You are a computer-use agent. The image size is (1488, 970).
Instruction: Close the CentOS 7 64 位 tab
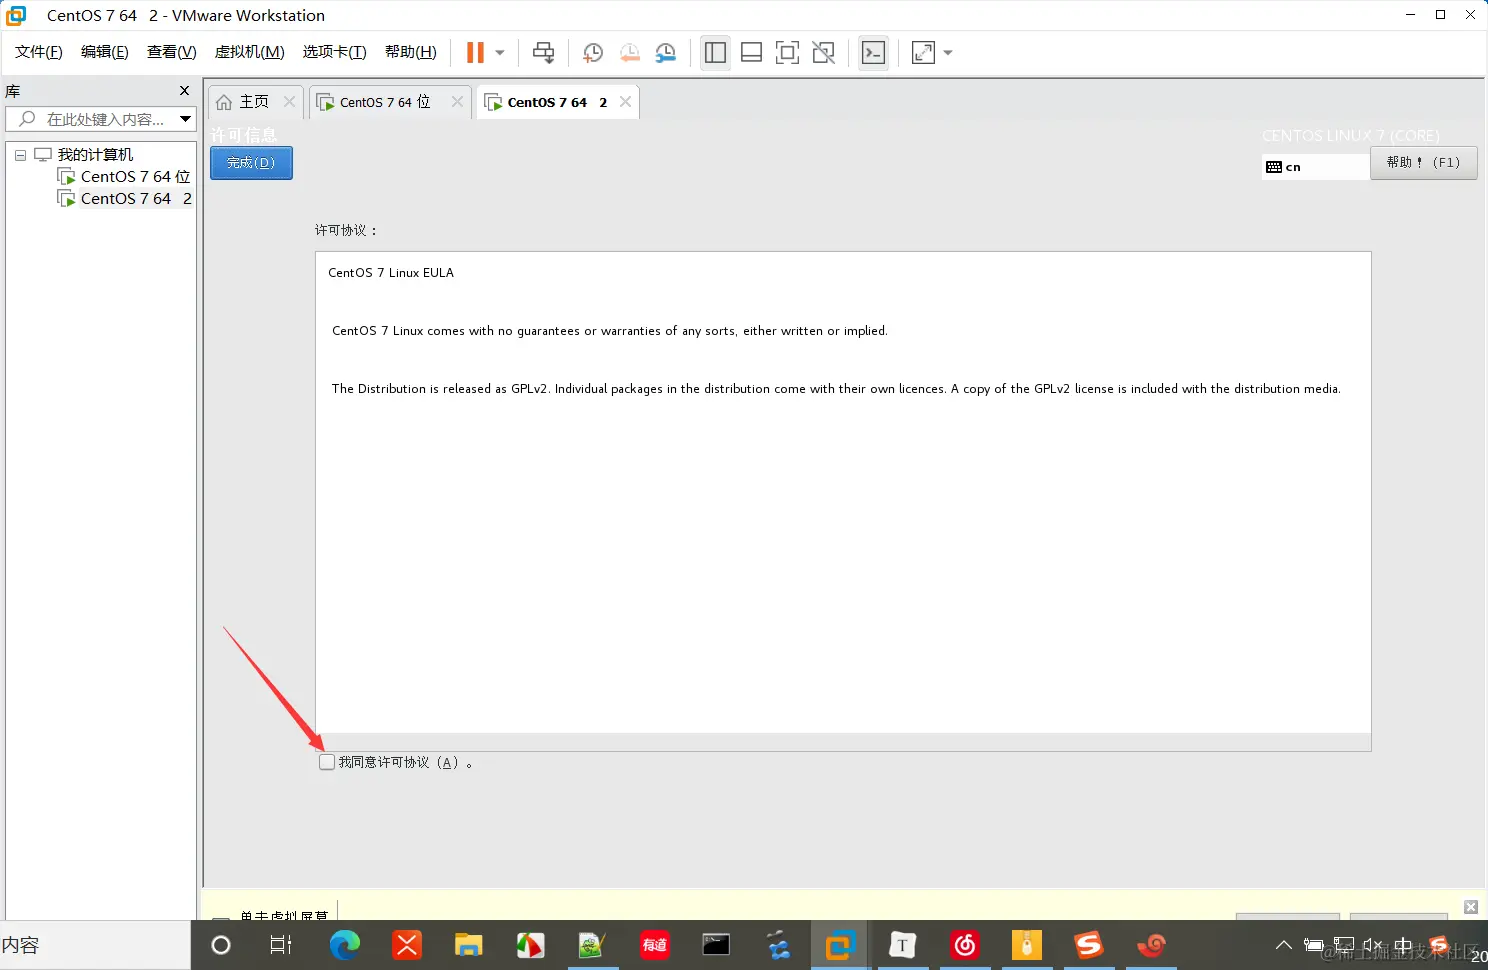point(457,102)
